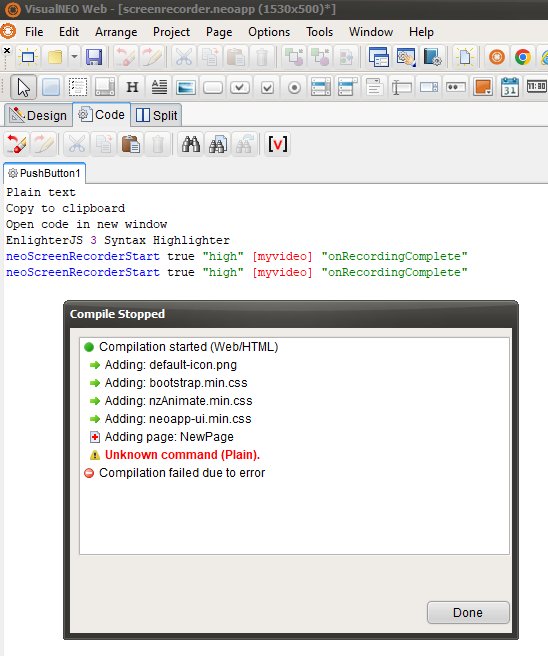Open the Project menu
The image size is (548, 656).
(x=171, y=32)
